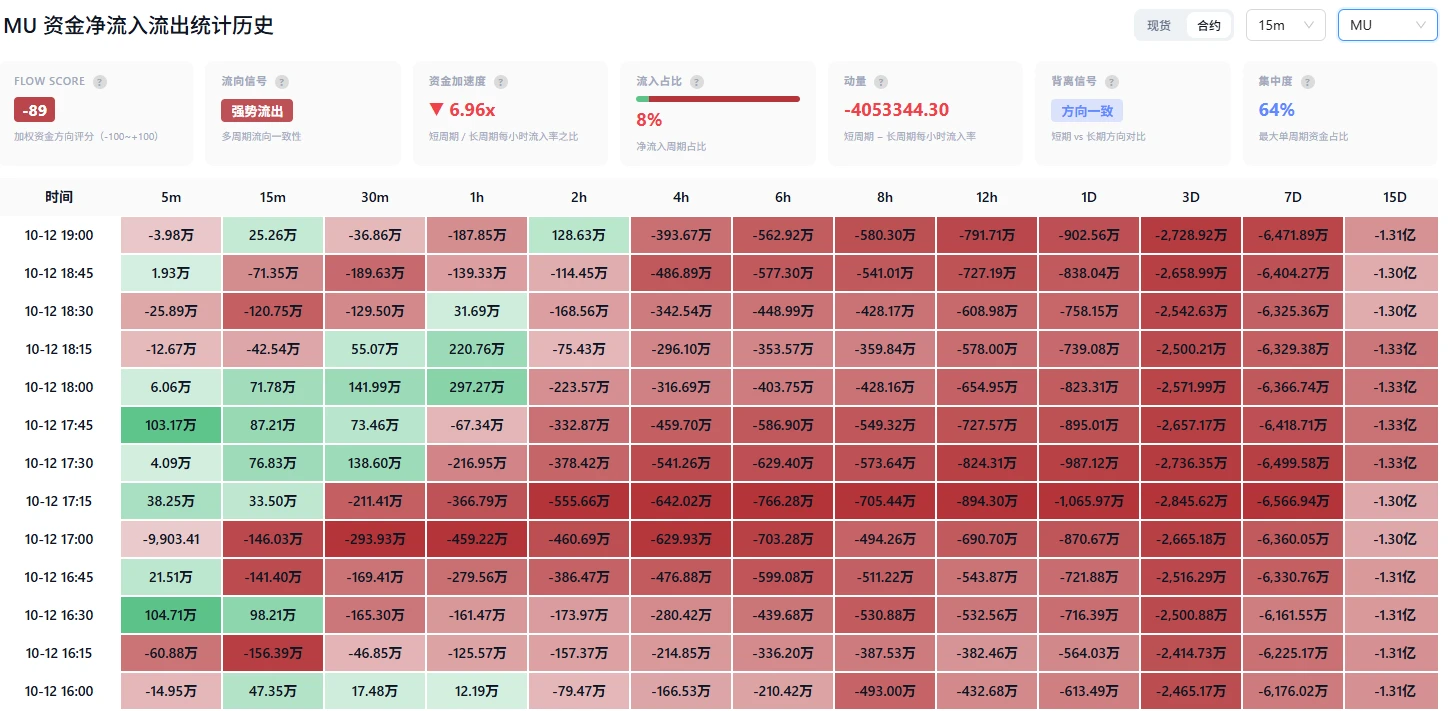Click the 时间 column header
This screenshot has height=711, width=1456.
point(59,197)
